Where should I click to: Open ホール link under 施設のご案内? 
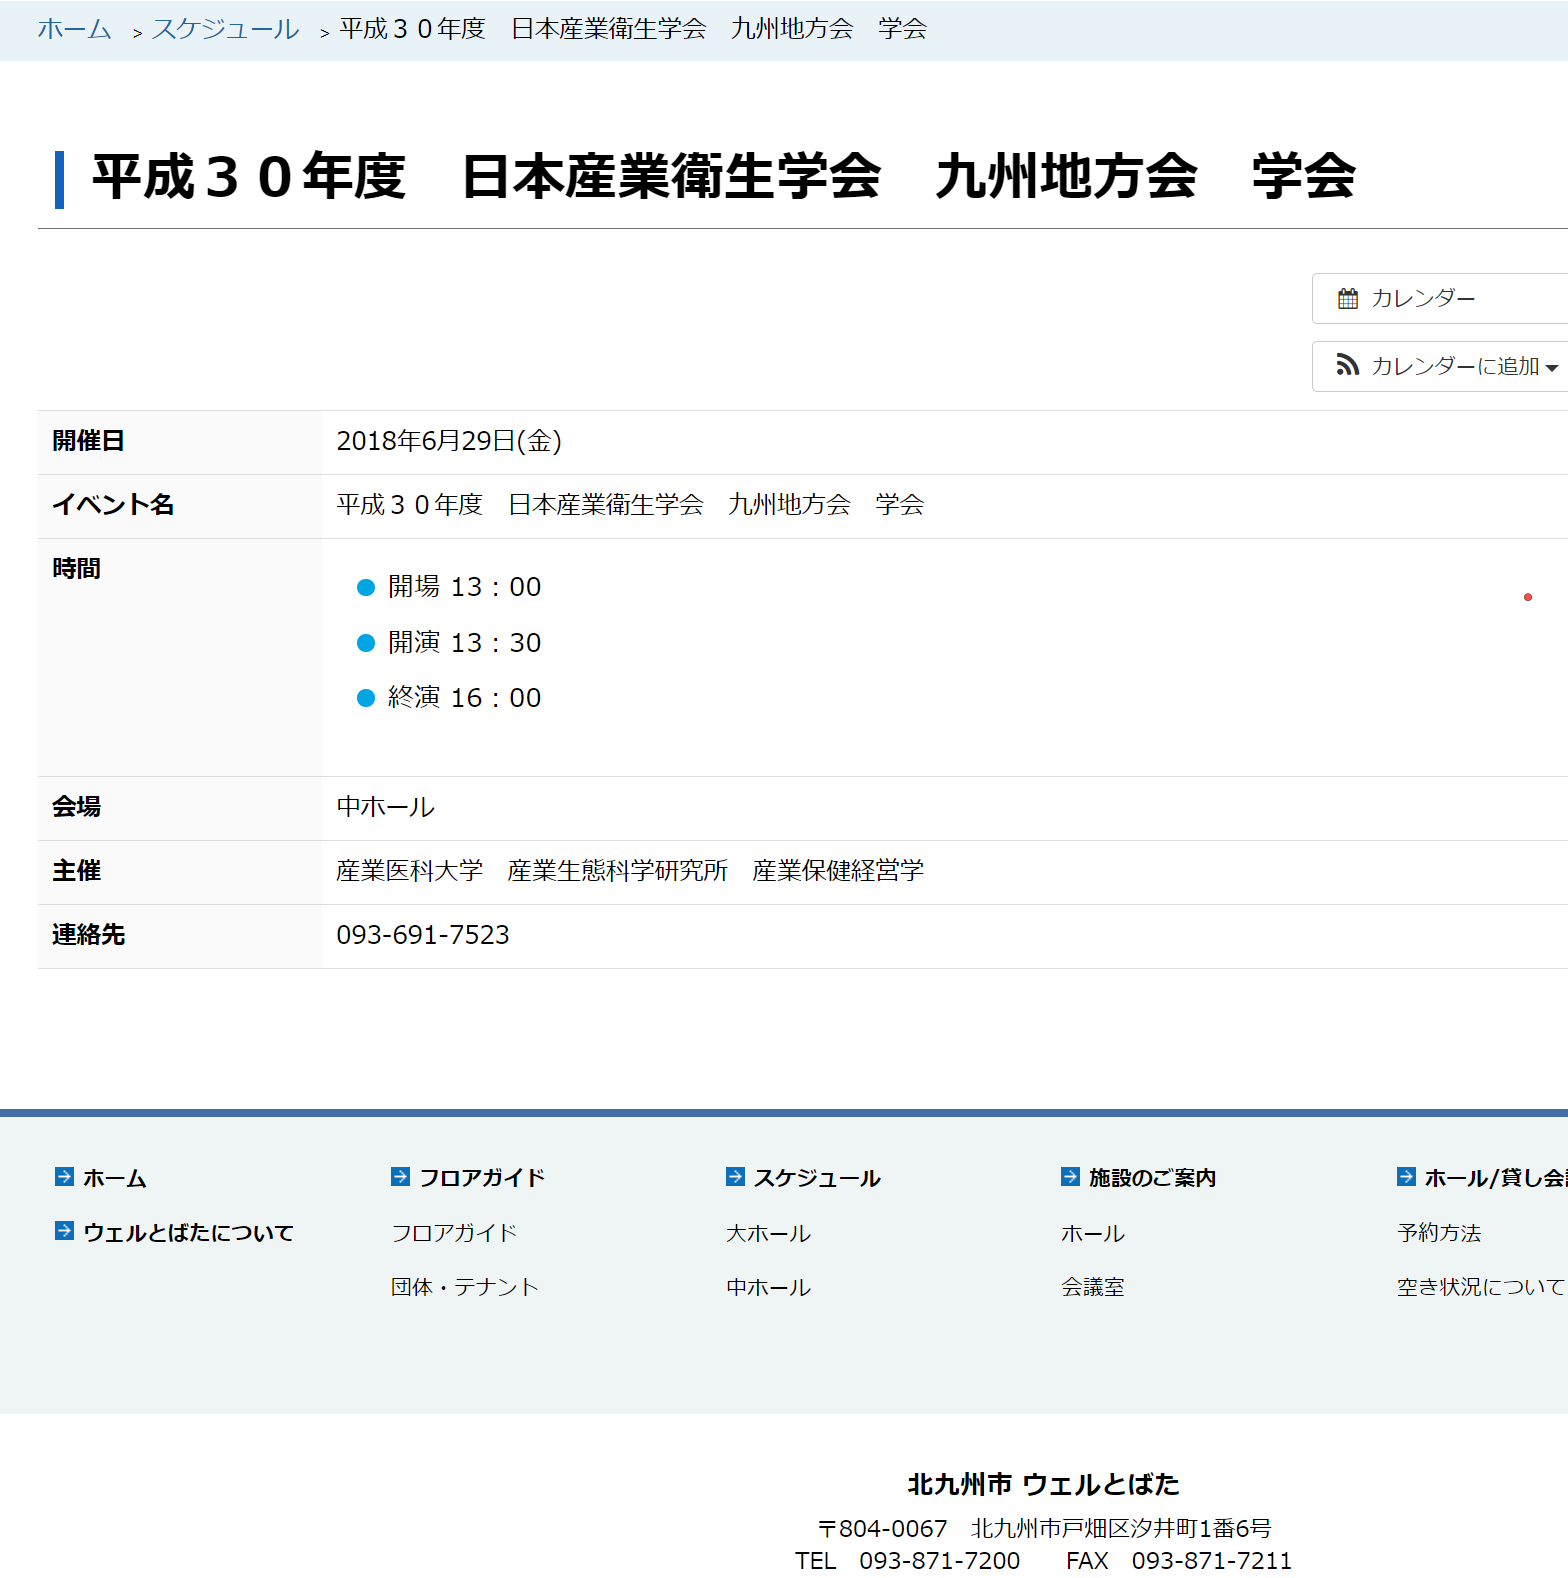pos(1093,1233)
